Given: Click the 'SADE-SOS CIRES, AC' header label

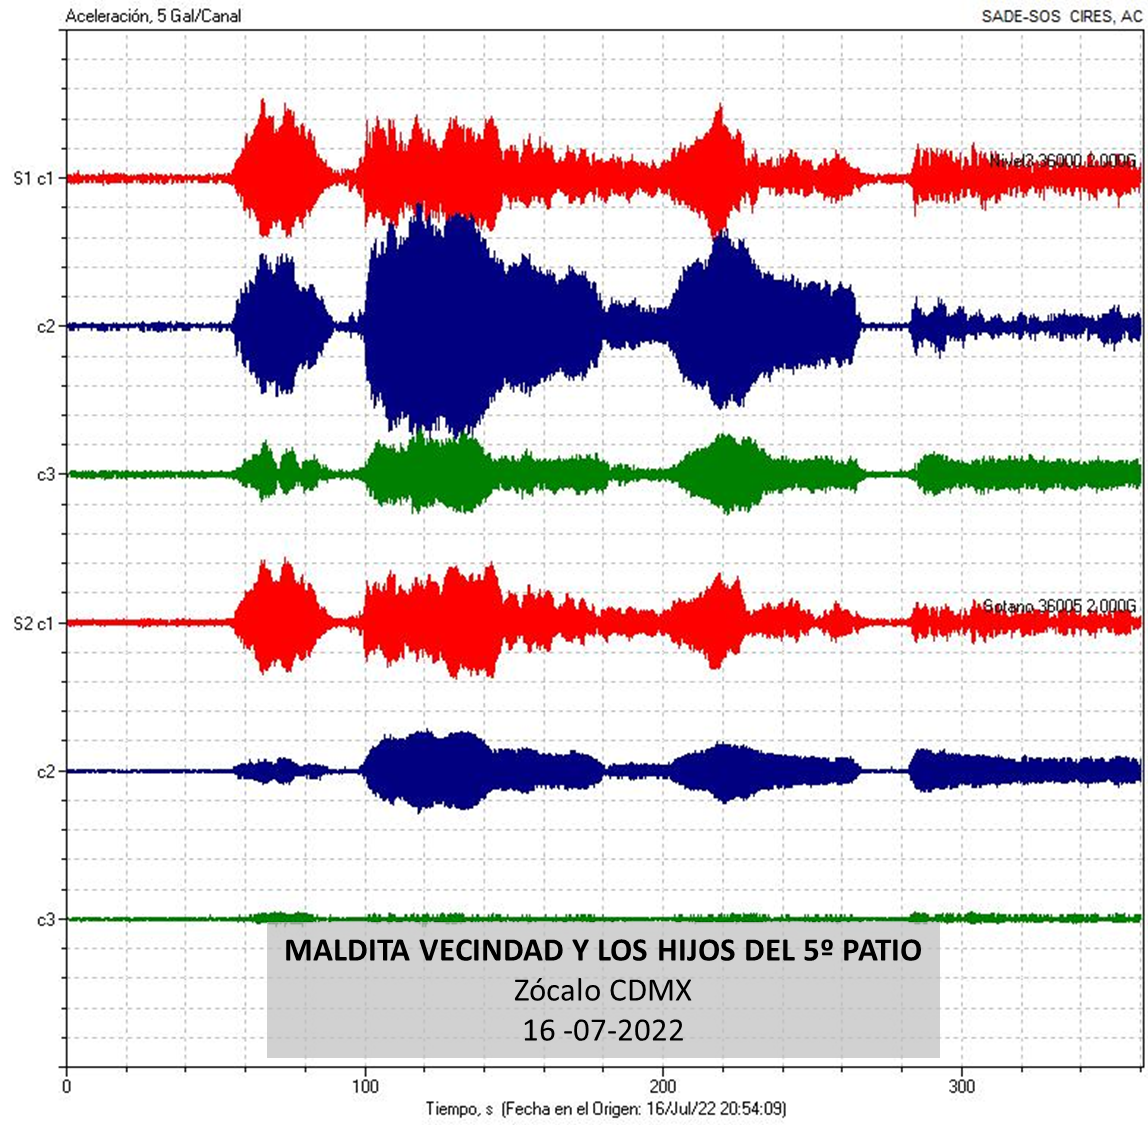Looking at the screenshot, I should pyautogui.click(x=1060, y=16).
